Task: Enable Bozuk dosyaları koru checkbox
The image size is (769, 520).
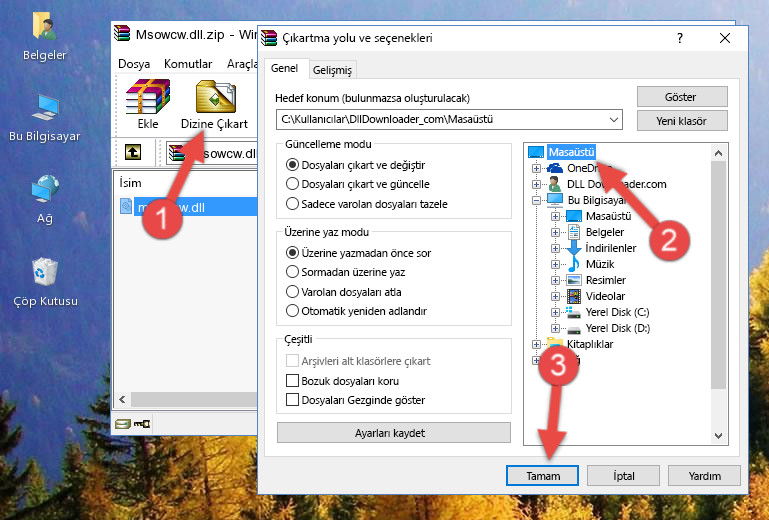Action: point(292,381)
